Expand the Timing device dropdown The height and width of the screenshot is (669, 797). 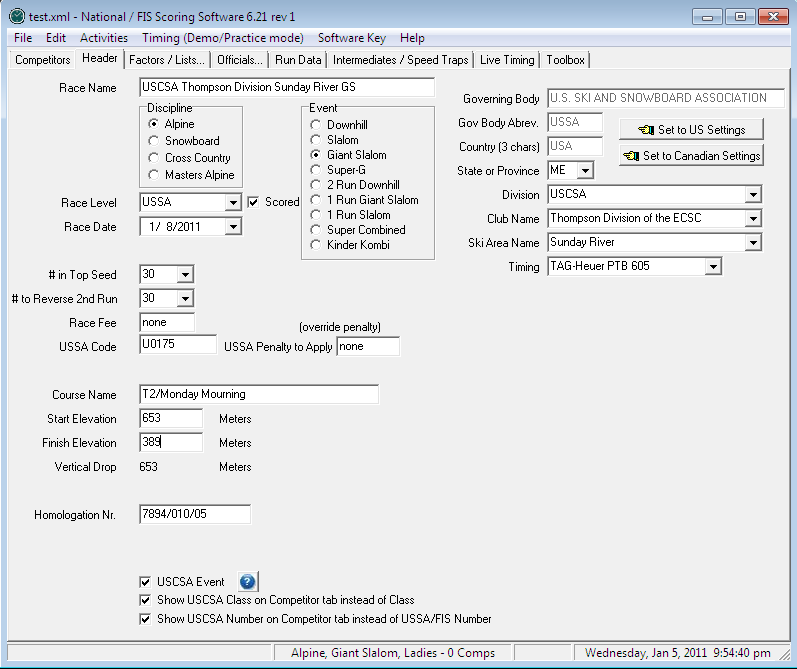712,267
